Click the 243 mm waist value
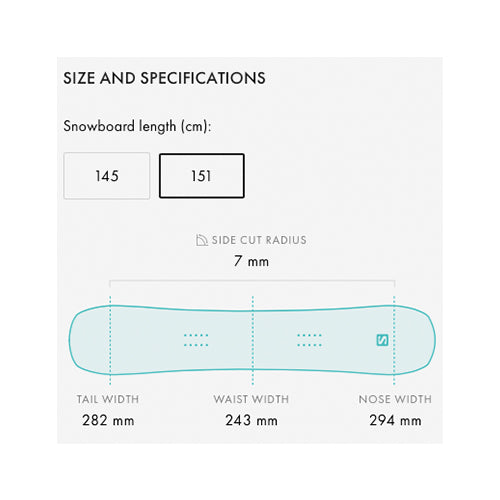500x500 pixels. coord(251,420)
